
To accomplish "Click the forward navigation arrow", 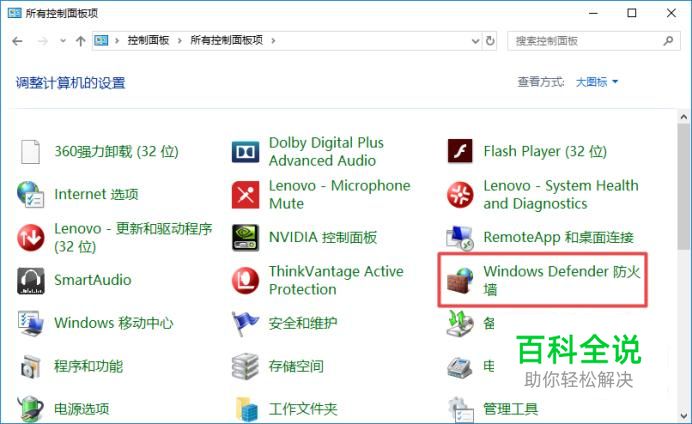I will click(43, 41).
